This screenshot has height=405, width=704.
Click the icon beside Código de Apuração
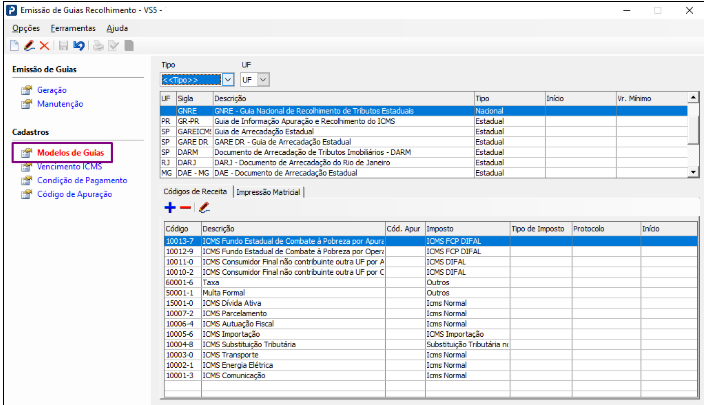pos(26,194)
